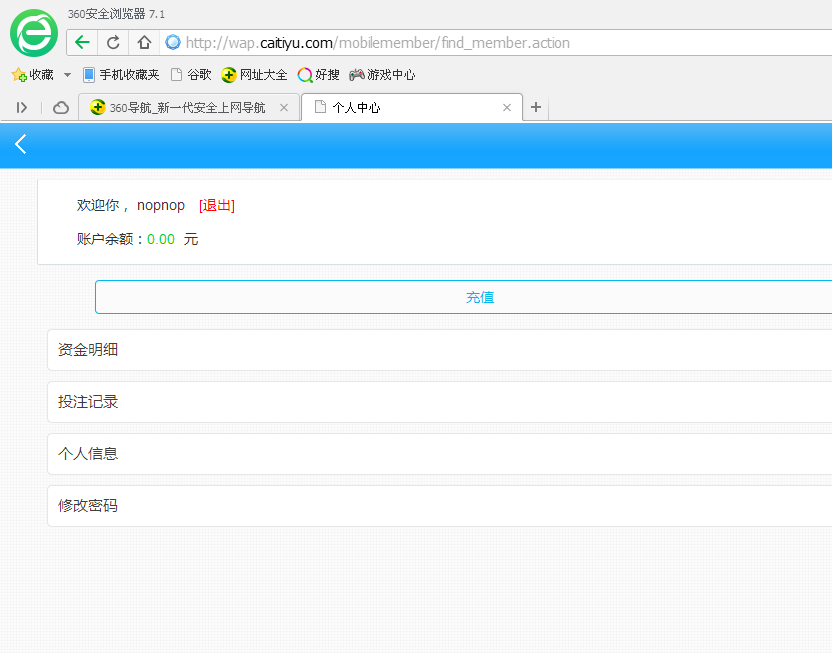Close the 360导航 tab
The image size is (832, 653).
(x=284, y=108)
